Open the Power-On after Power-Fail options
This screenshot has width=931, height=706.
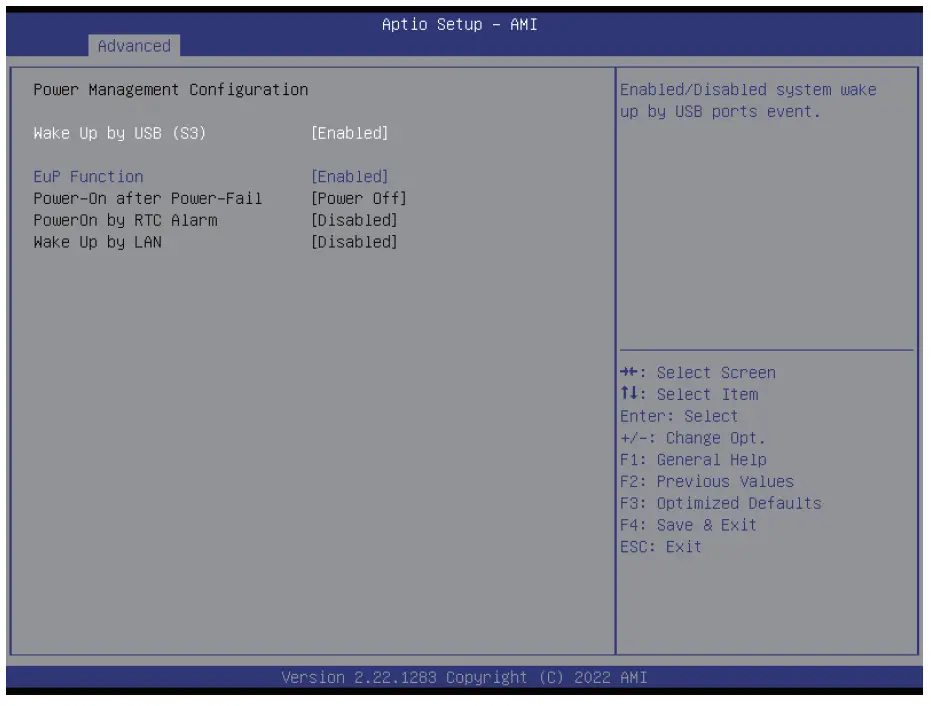coord(349,198)
